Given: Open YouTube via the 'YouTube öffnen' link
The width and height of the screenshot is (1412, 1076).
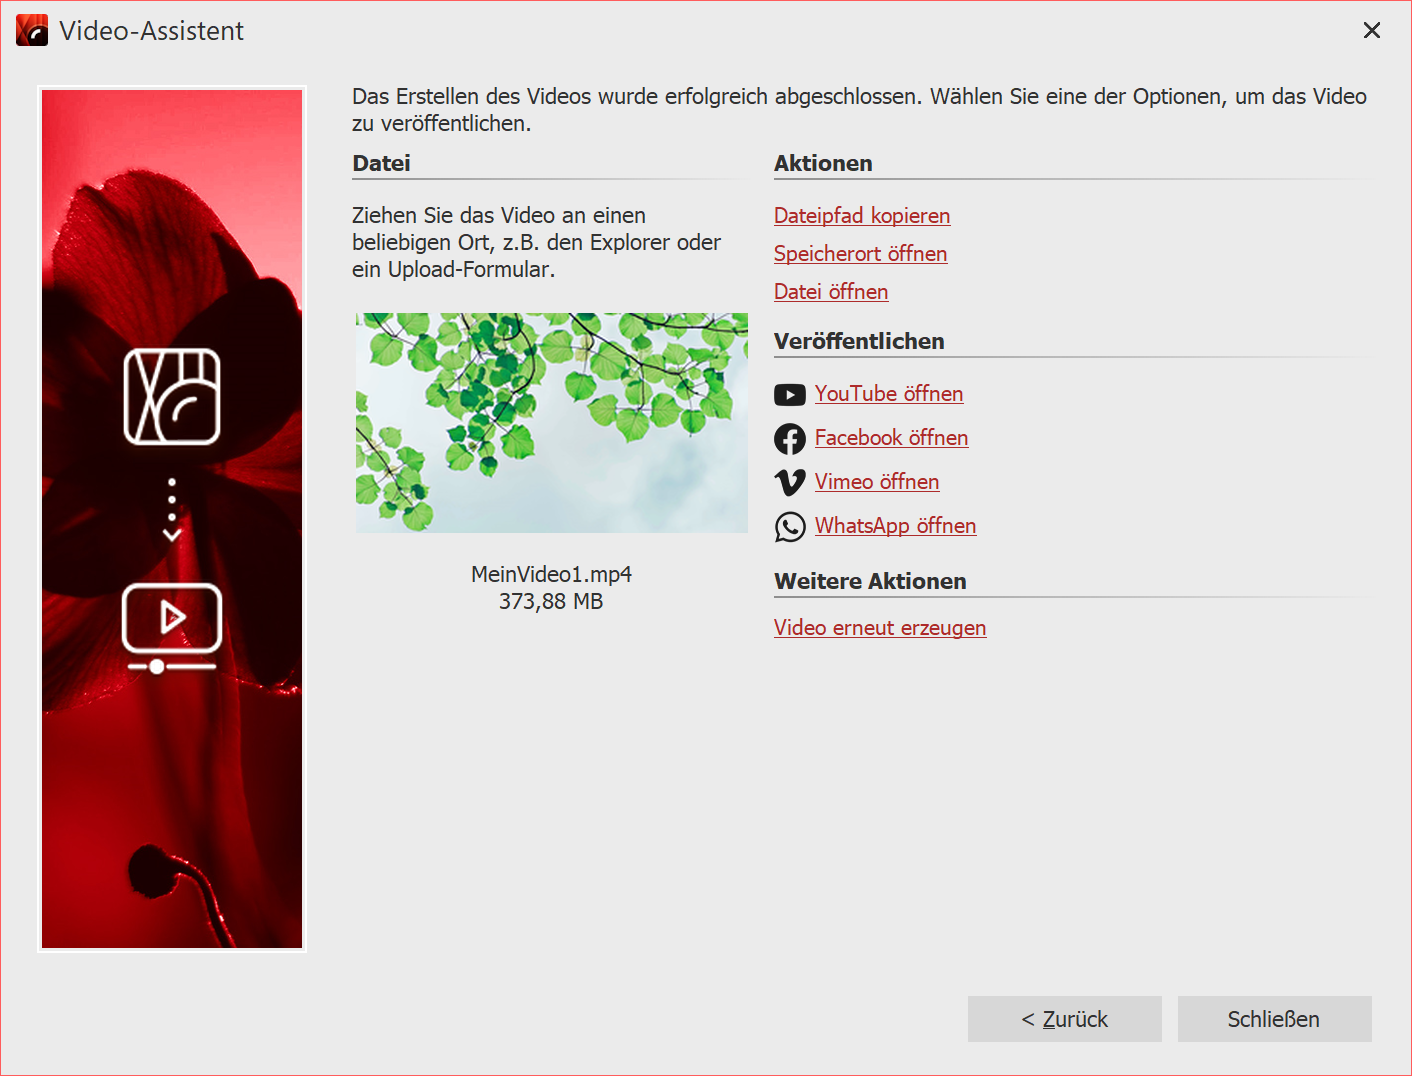Looking at the screenshot, I should pyautogui.click(x=888, y=393).
